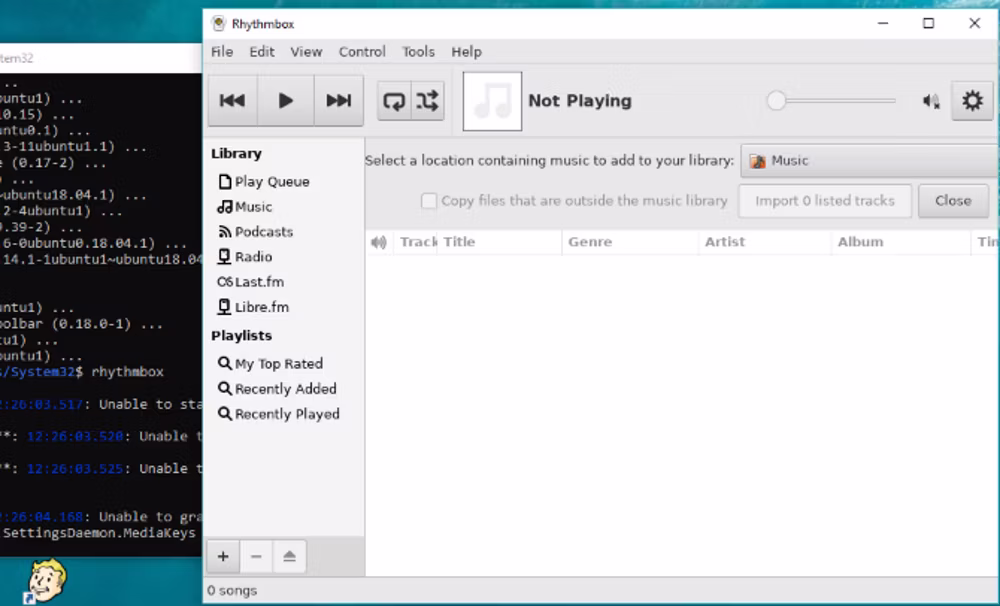Sort by the Album column header
1000x606 pixels.
(x=901, y=242)
